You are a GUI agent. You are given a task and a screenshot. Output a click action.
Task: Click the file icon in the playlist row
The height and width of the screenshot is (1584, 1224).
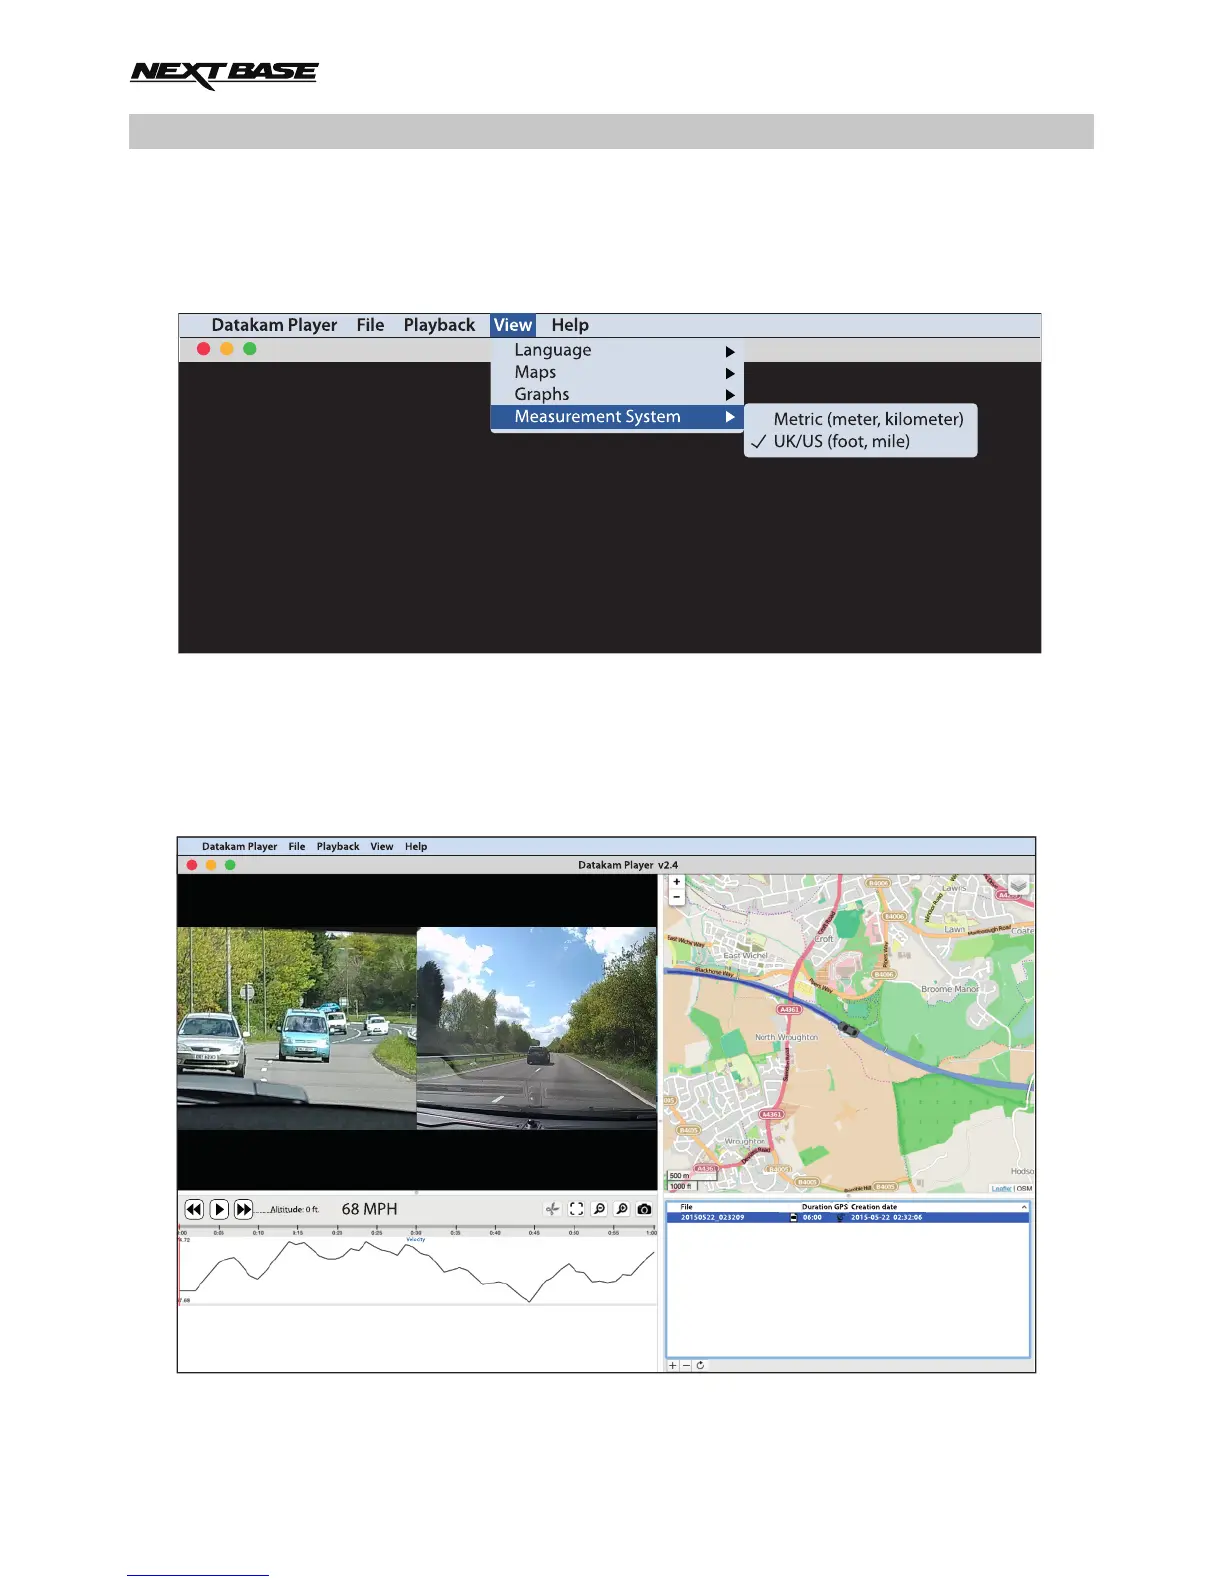click(x=794, y=1218)
